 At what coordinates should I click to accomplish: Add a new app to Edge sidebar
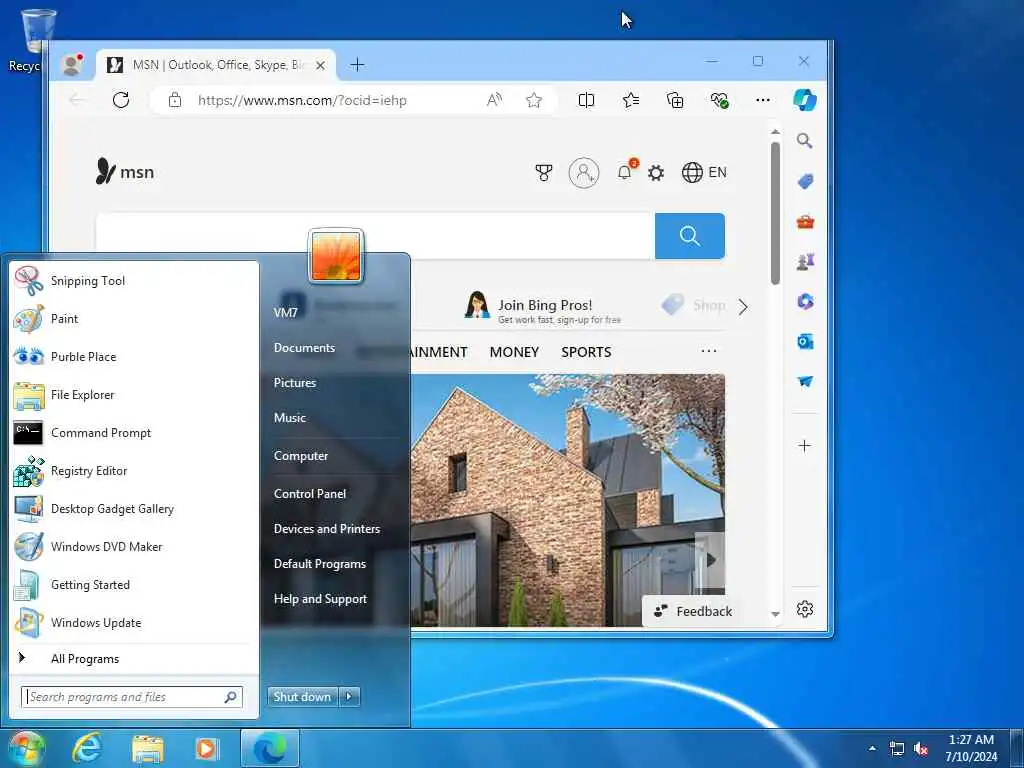coord(805,446)
